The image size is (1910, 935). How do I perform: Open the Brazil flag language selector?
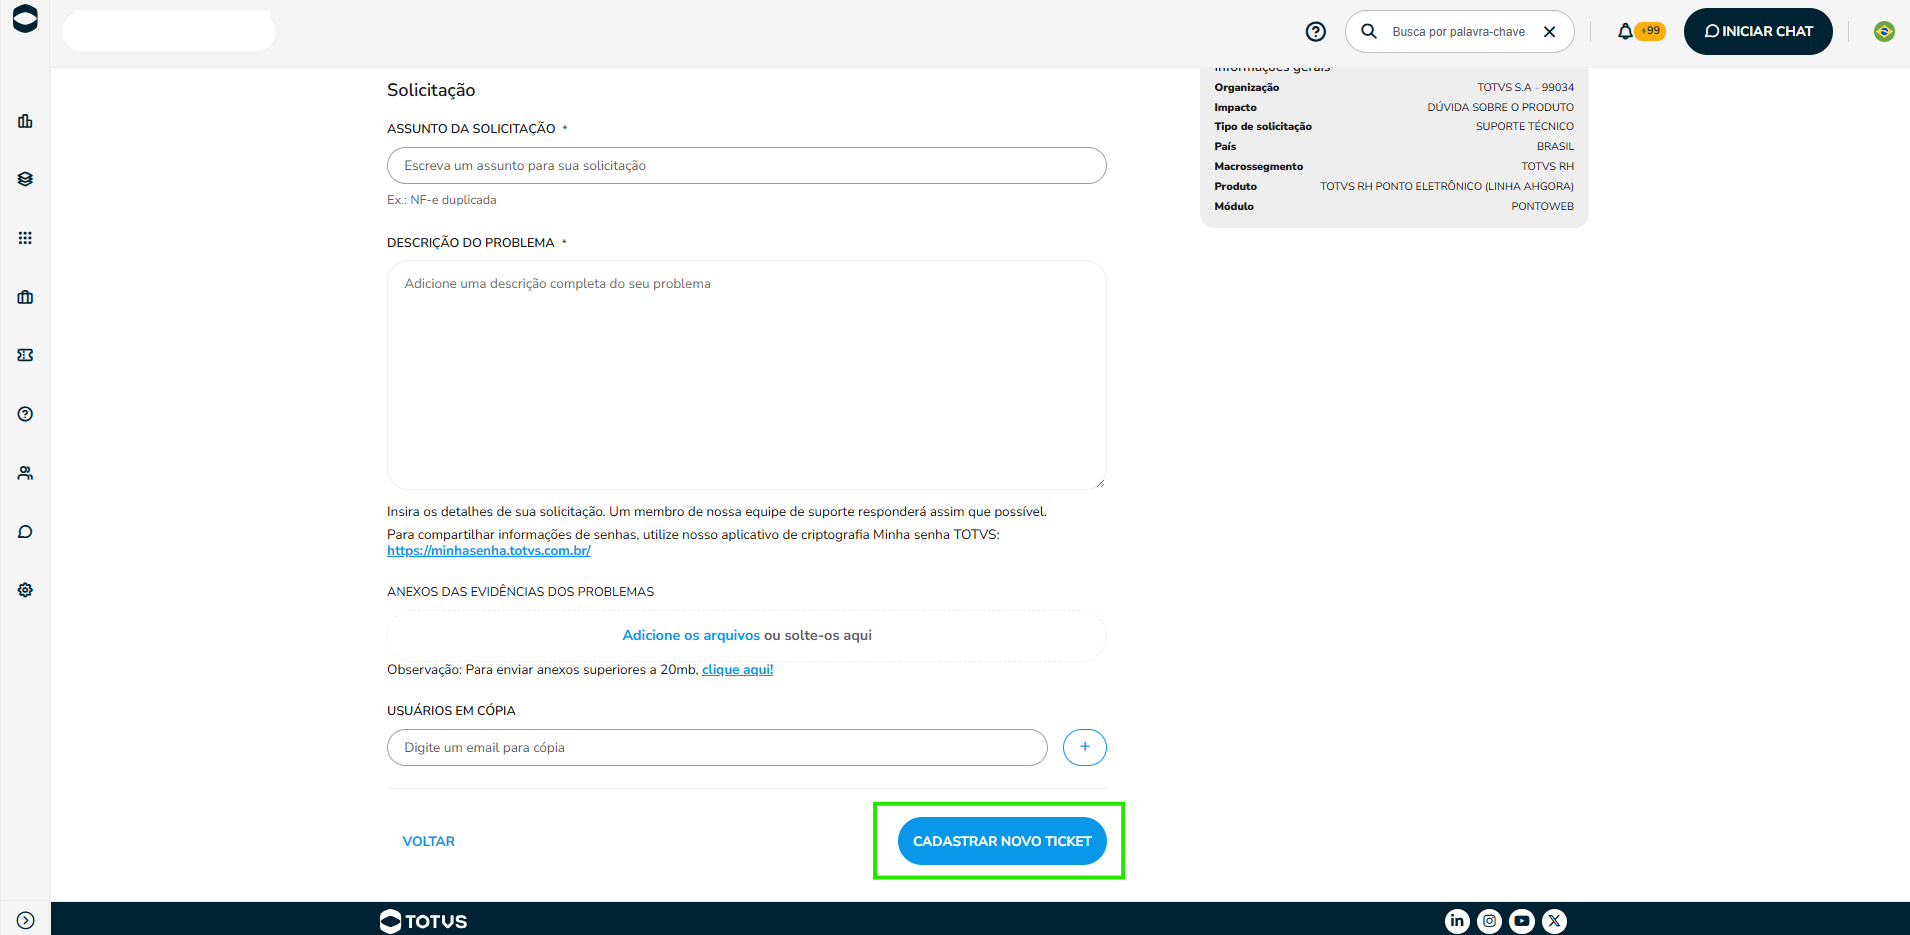(1884, 31)
